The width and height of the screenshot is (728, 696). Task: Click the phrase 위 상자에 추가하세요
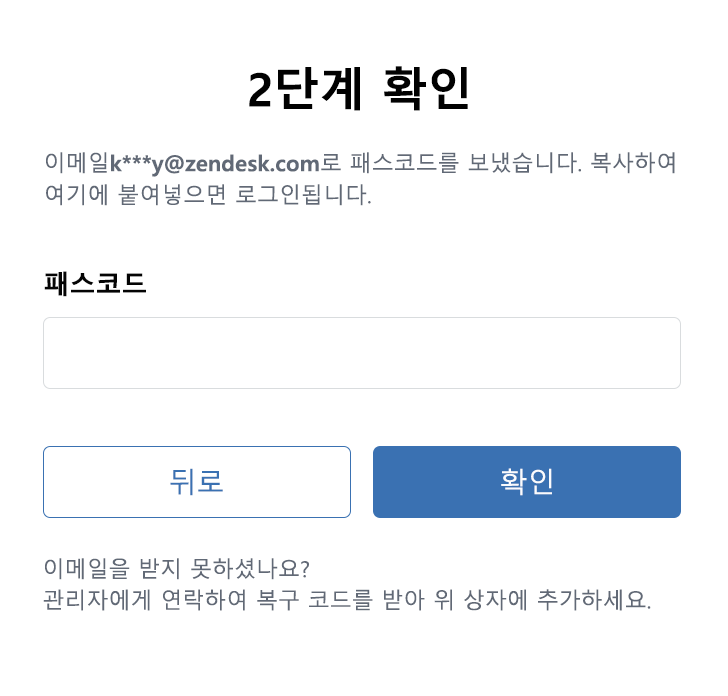tap(542, 599)
